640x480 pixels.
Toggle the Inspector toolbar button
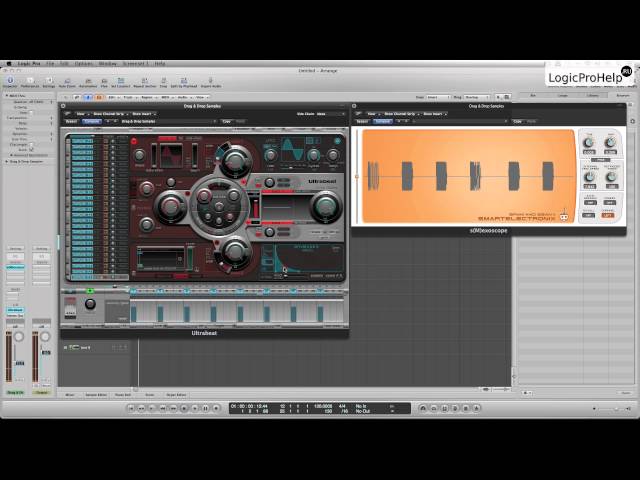[10, 82]
